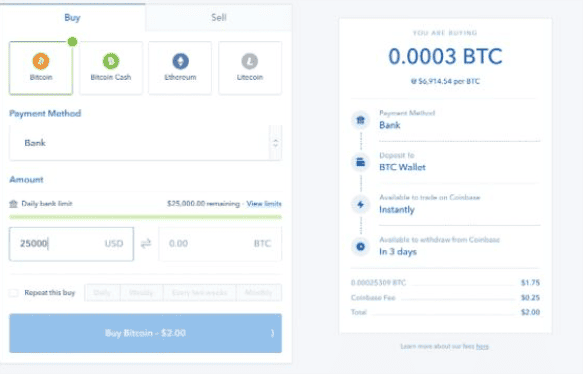Click the Coinbase Fee $0.25 value

tap(530, 298)
